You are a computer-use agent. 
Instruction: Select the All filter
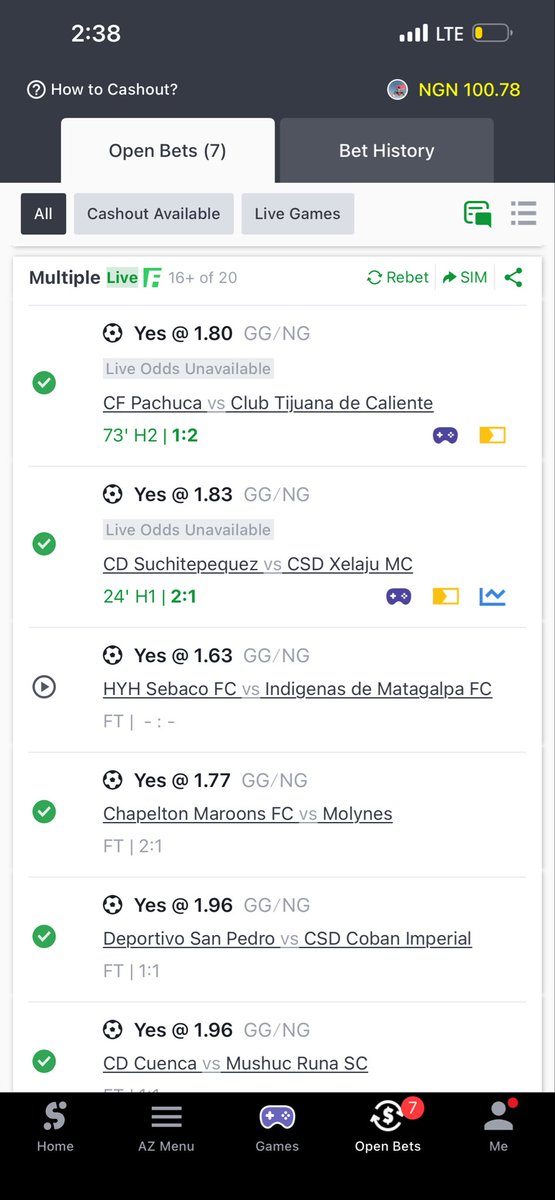pyautogui.click(x=43, y=213)
